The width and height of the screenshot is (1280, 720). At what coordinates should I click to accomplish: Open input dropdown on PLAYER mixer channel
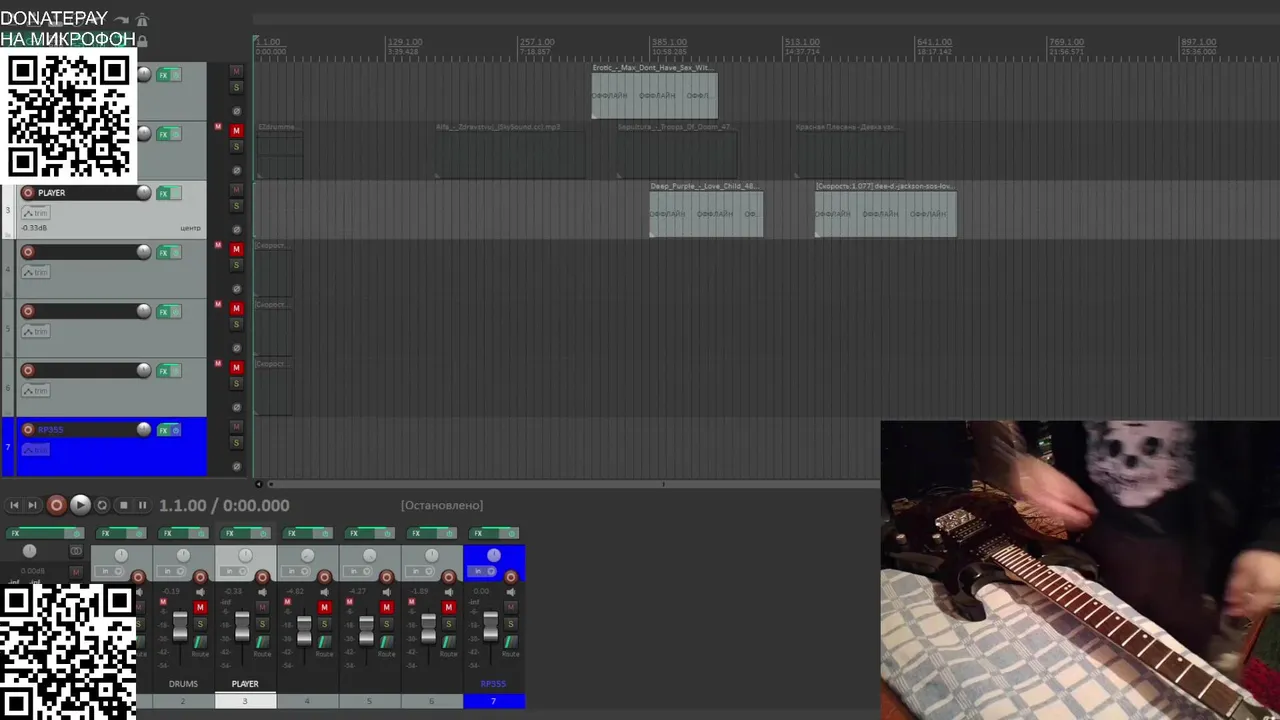[236, 572]
